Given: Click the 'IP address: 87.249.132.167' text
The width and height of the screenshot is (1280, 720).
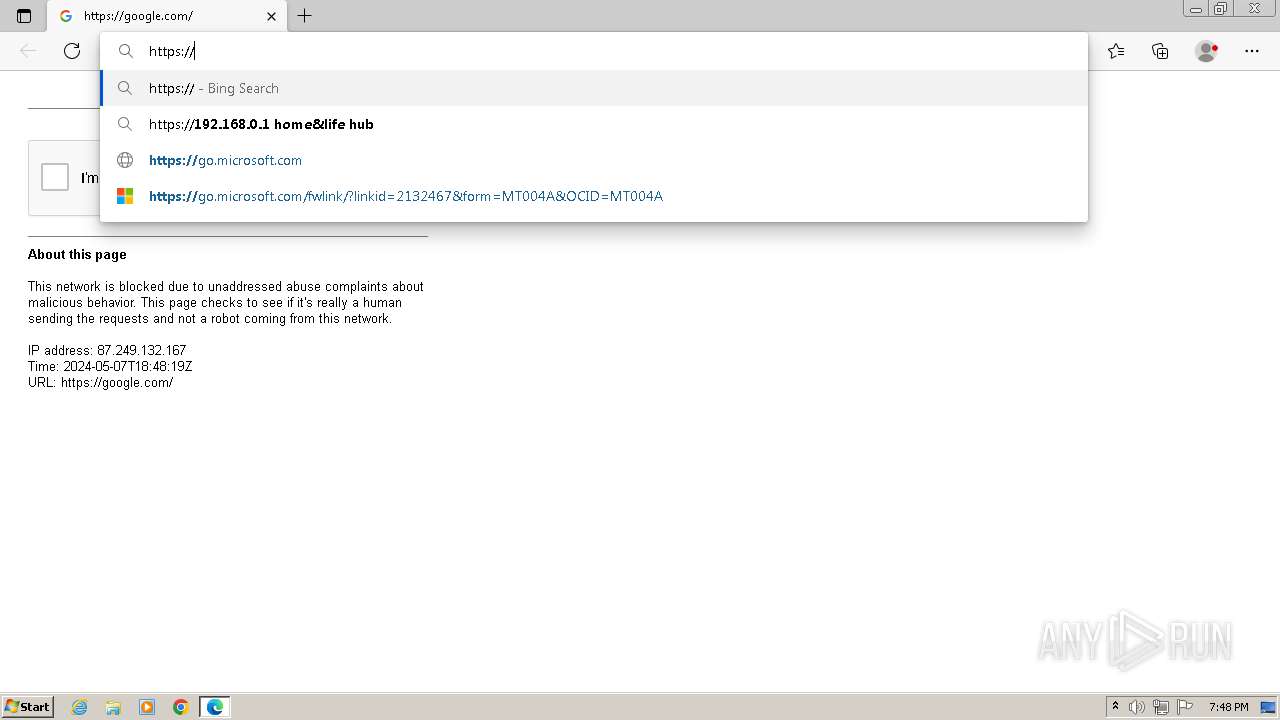Looking at the screenshot, I should [107, 350].
